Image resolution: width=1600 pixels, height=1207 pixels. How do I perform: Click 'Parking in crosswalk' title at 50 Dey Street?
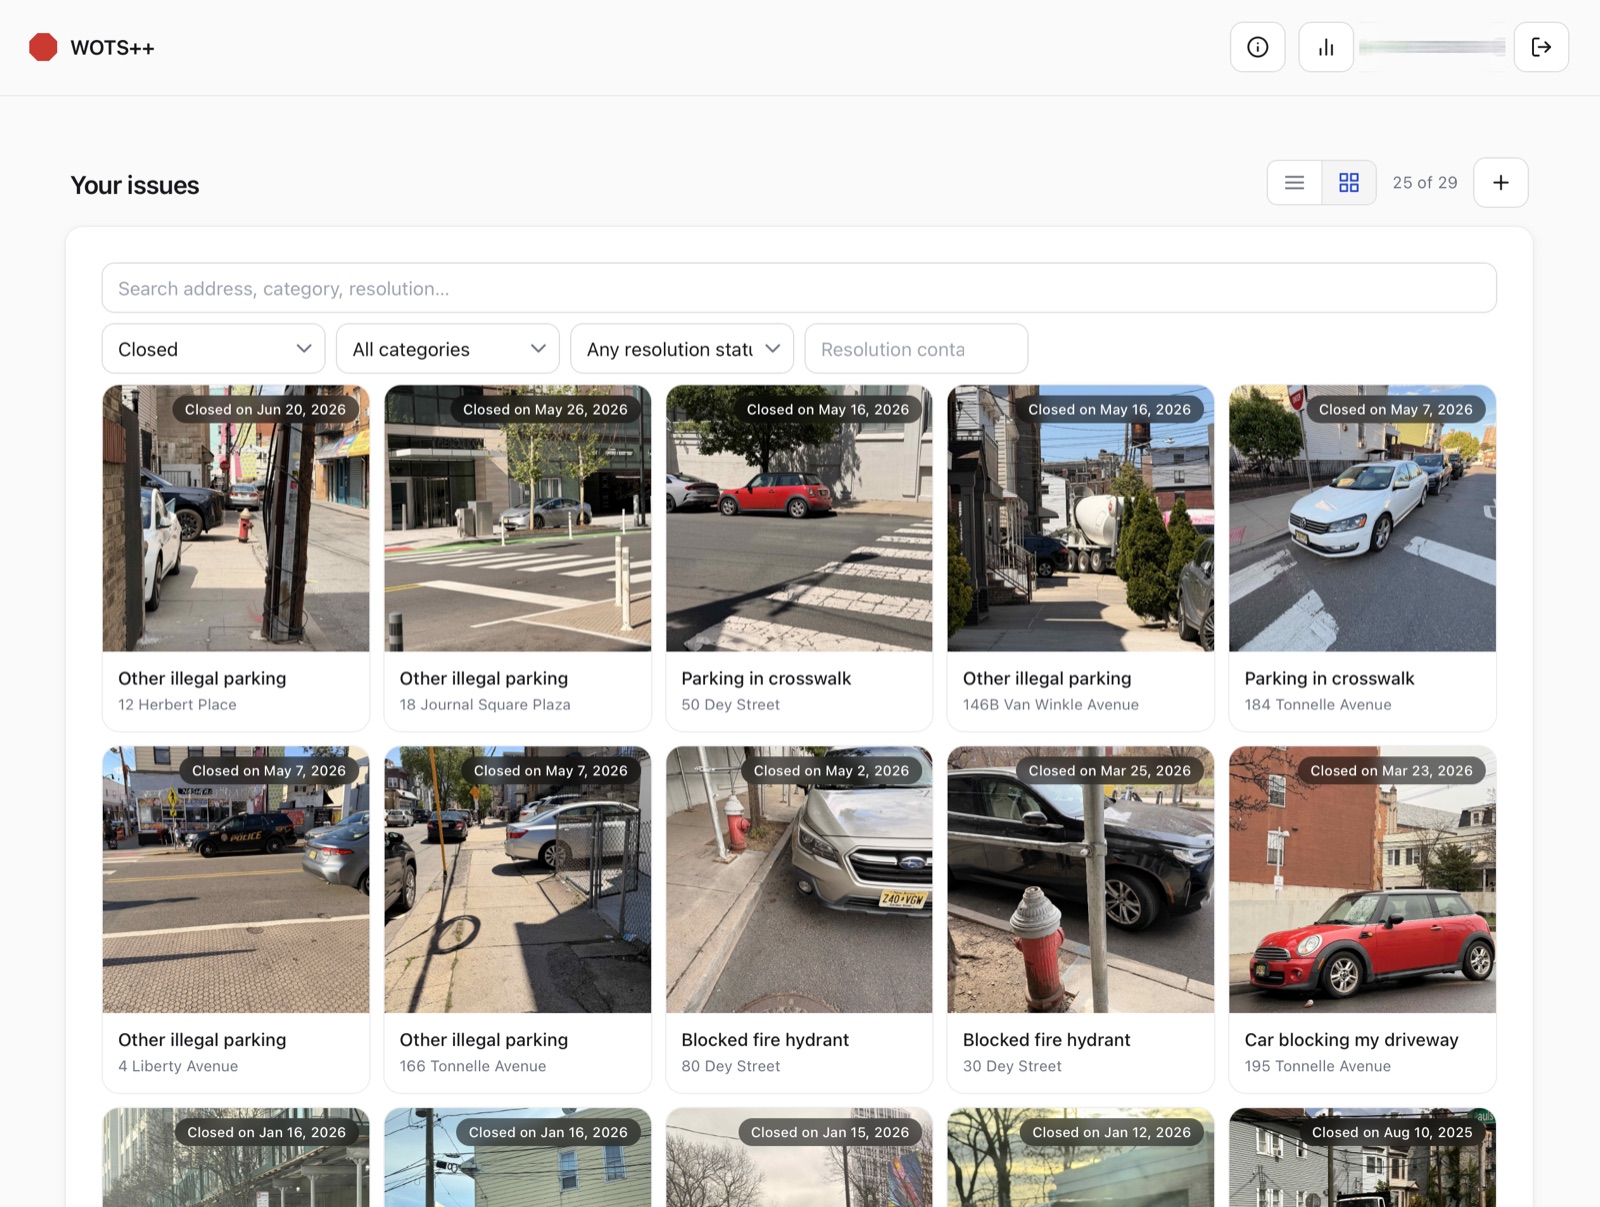pos(766,678)
